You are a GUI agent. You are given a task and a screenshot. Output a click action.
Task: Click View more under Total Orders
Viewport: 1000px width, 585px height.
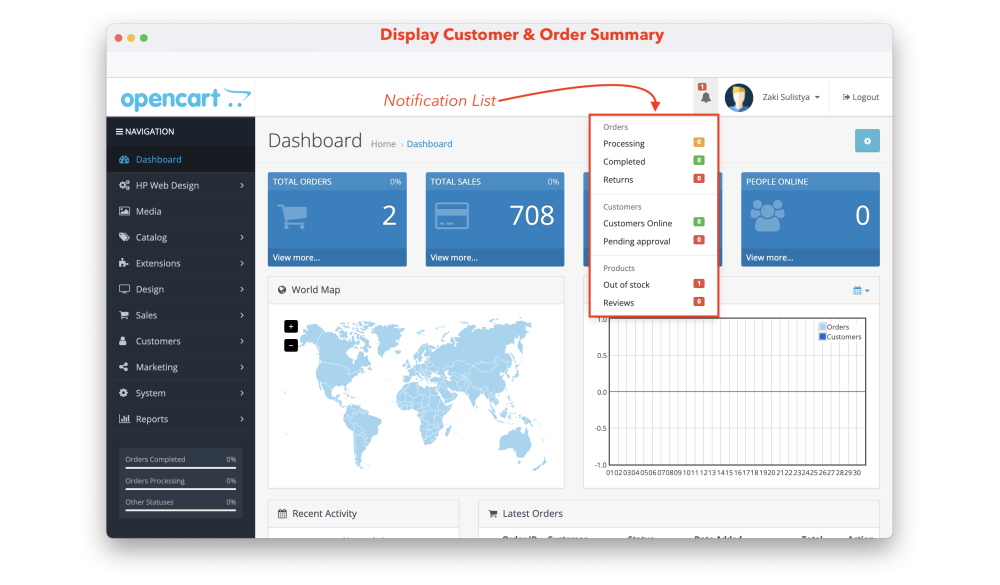296,257
